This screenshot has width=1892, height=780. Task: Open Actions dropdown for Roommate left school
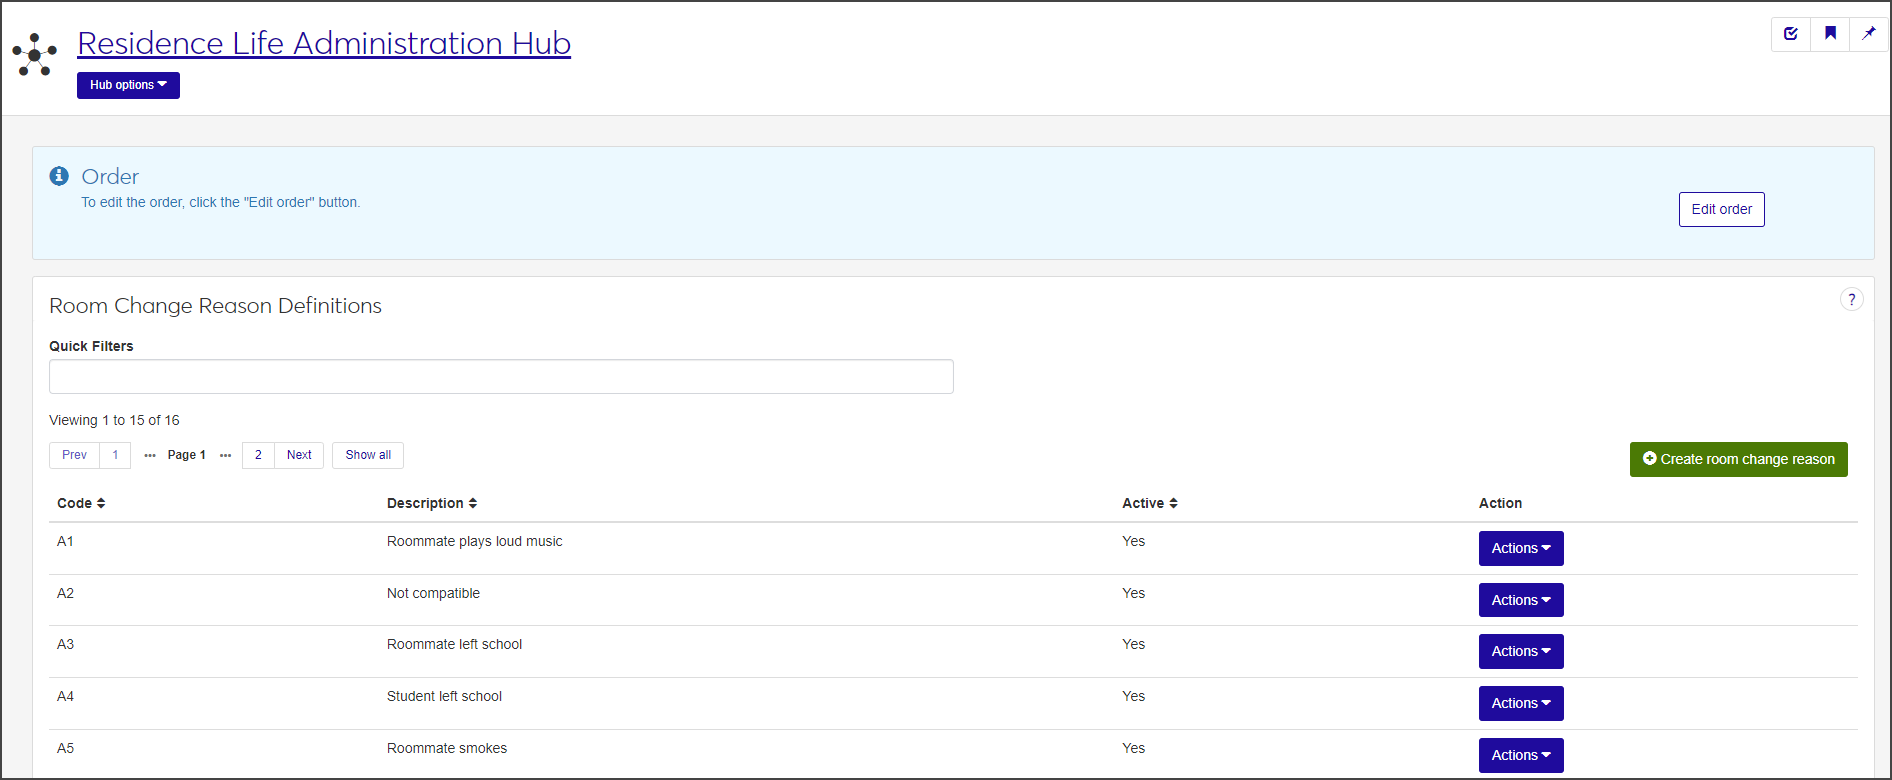pyautogui.click(x=1520, y=651)
